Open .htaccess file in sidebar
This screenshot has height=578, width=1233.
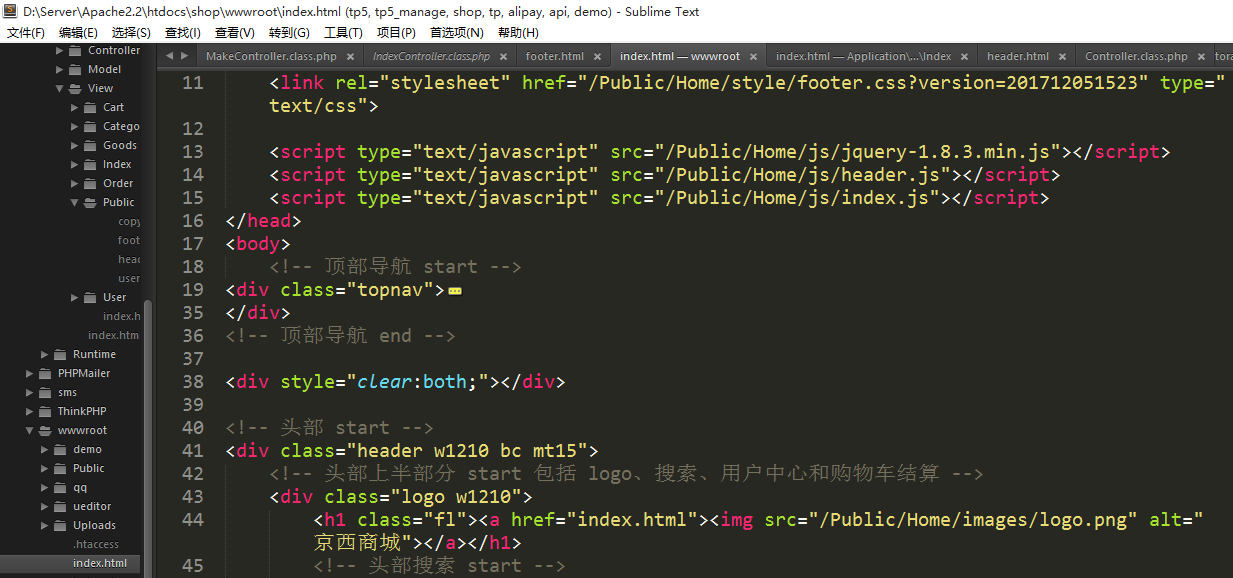pos(96,544)
